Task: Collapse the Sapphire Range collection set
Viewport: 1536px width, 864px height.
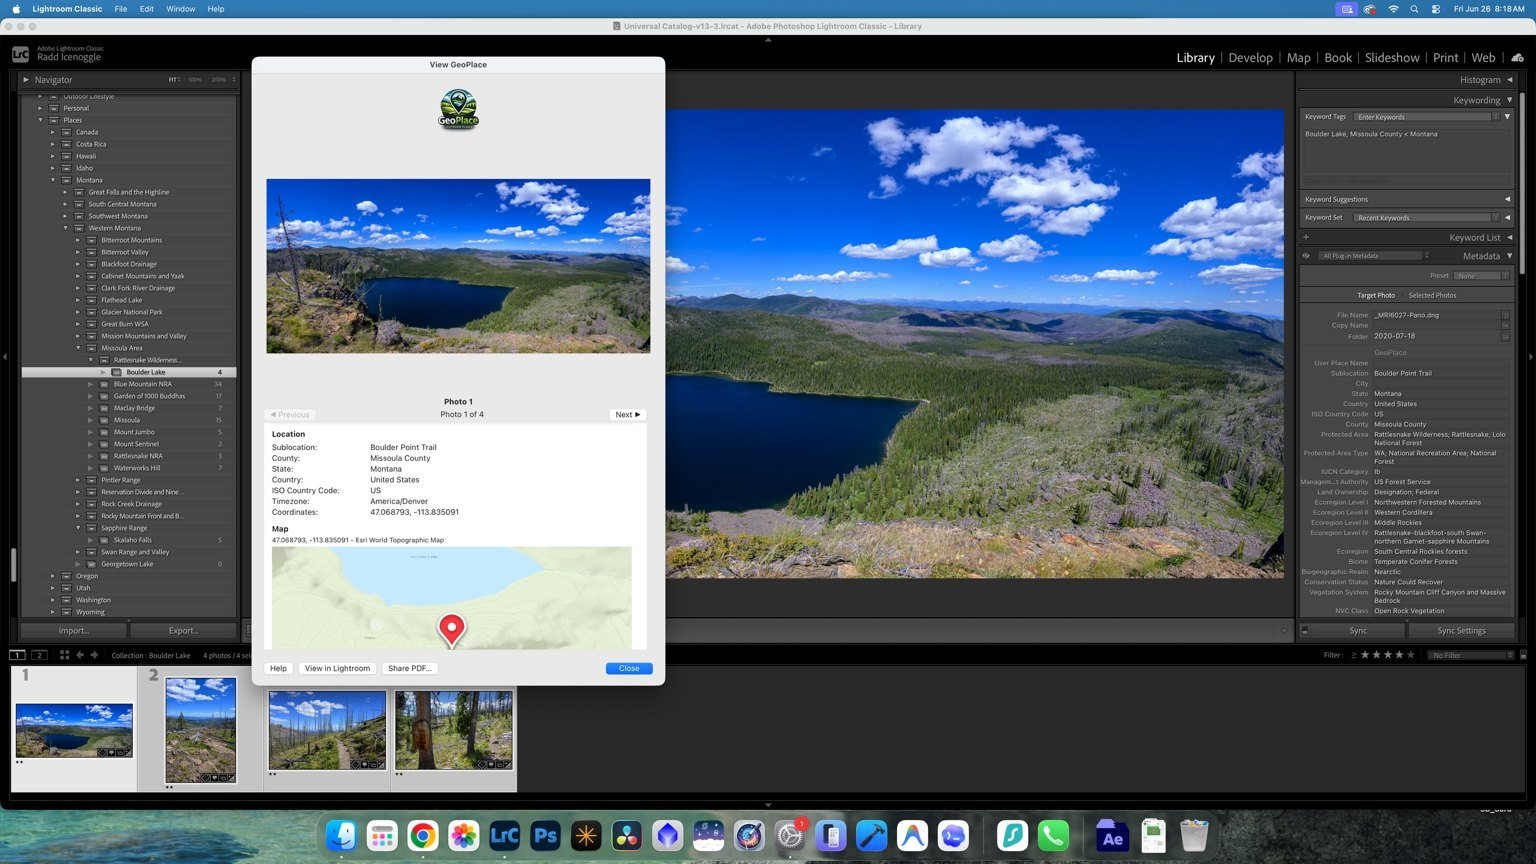Action: [x=79, y=528]
